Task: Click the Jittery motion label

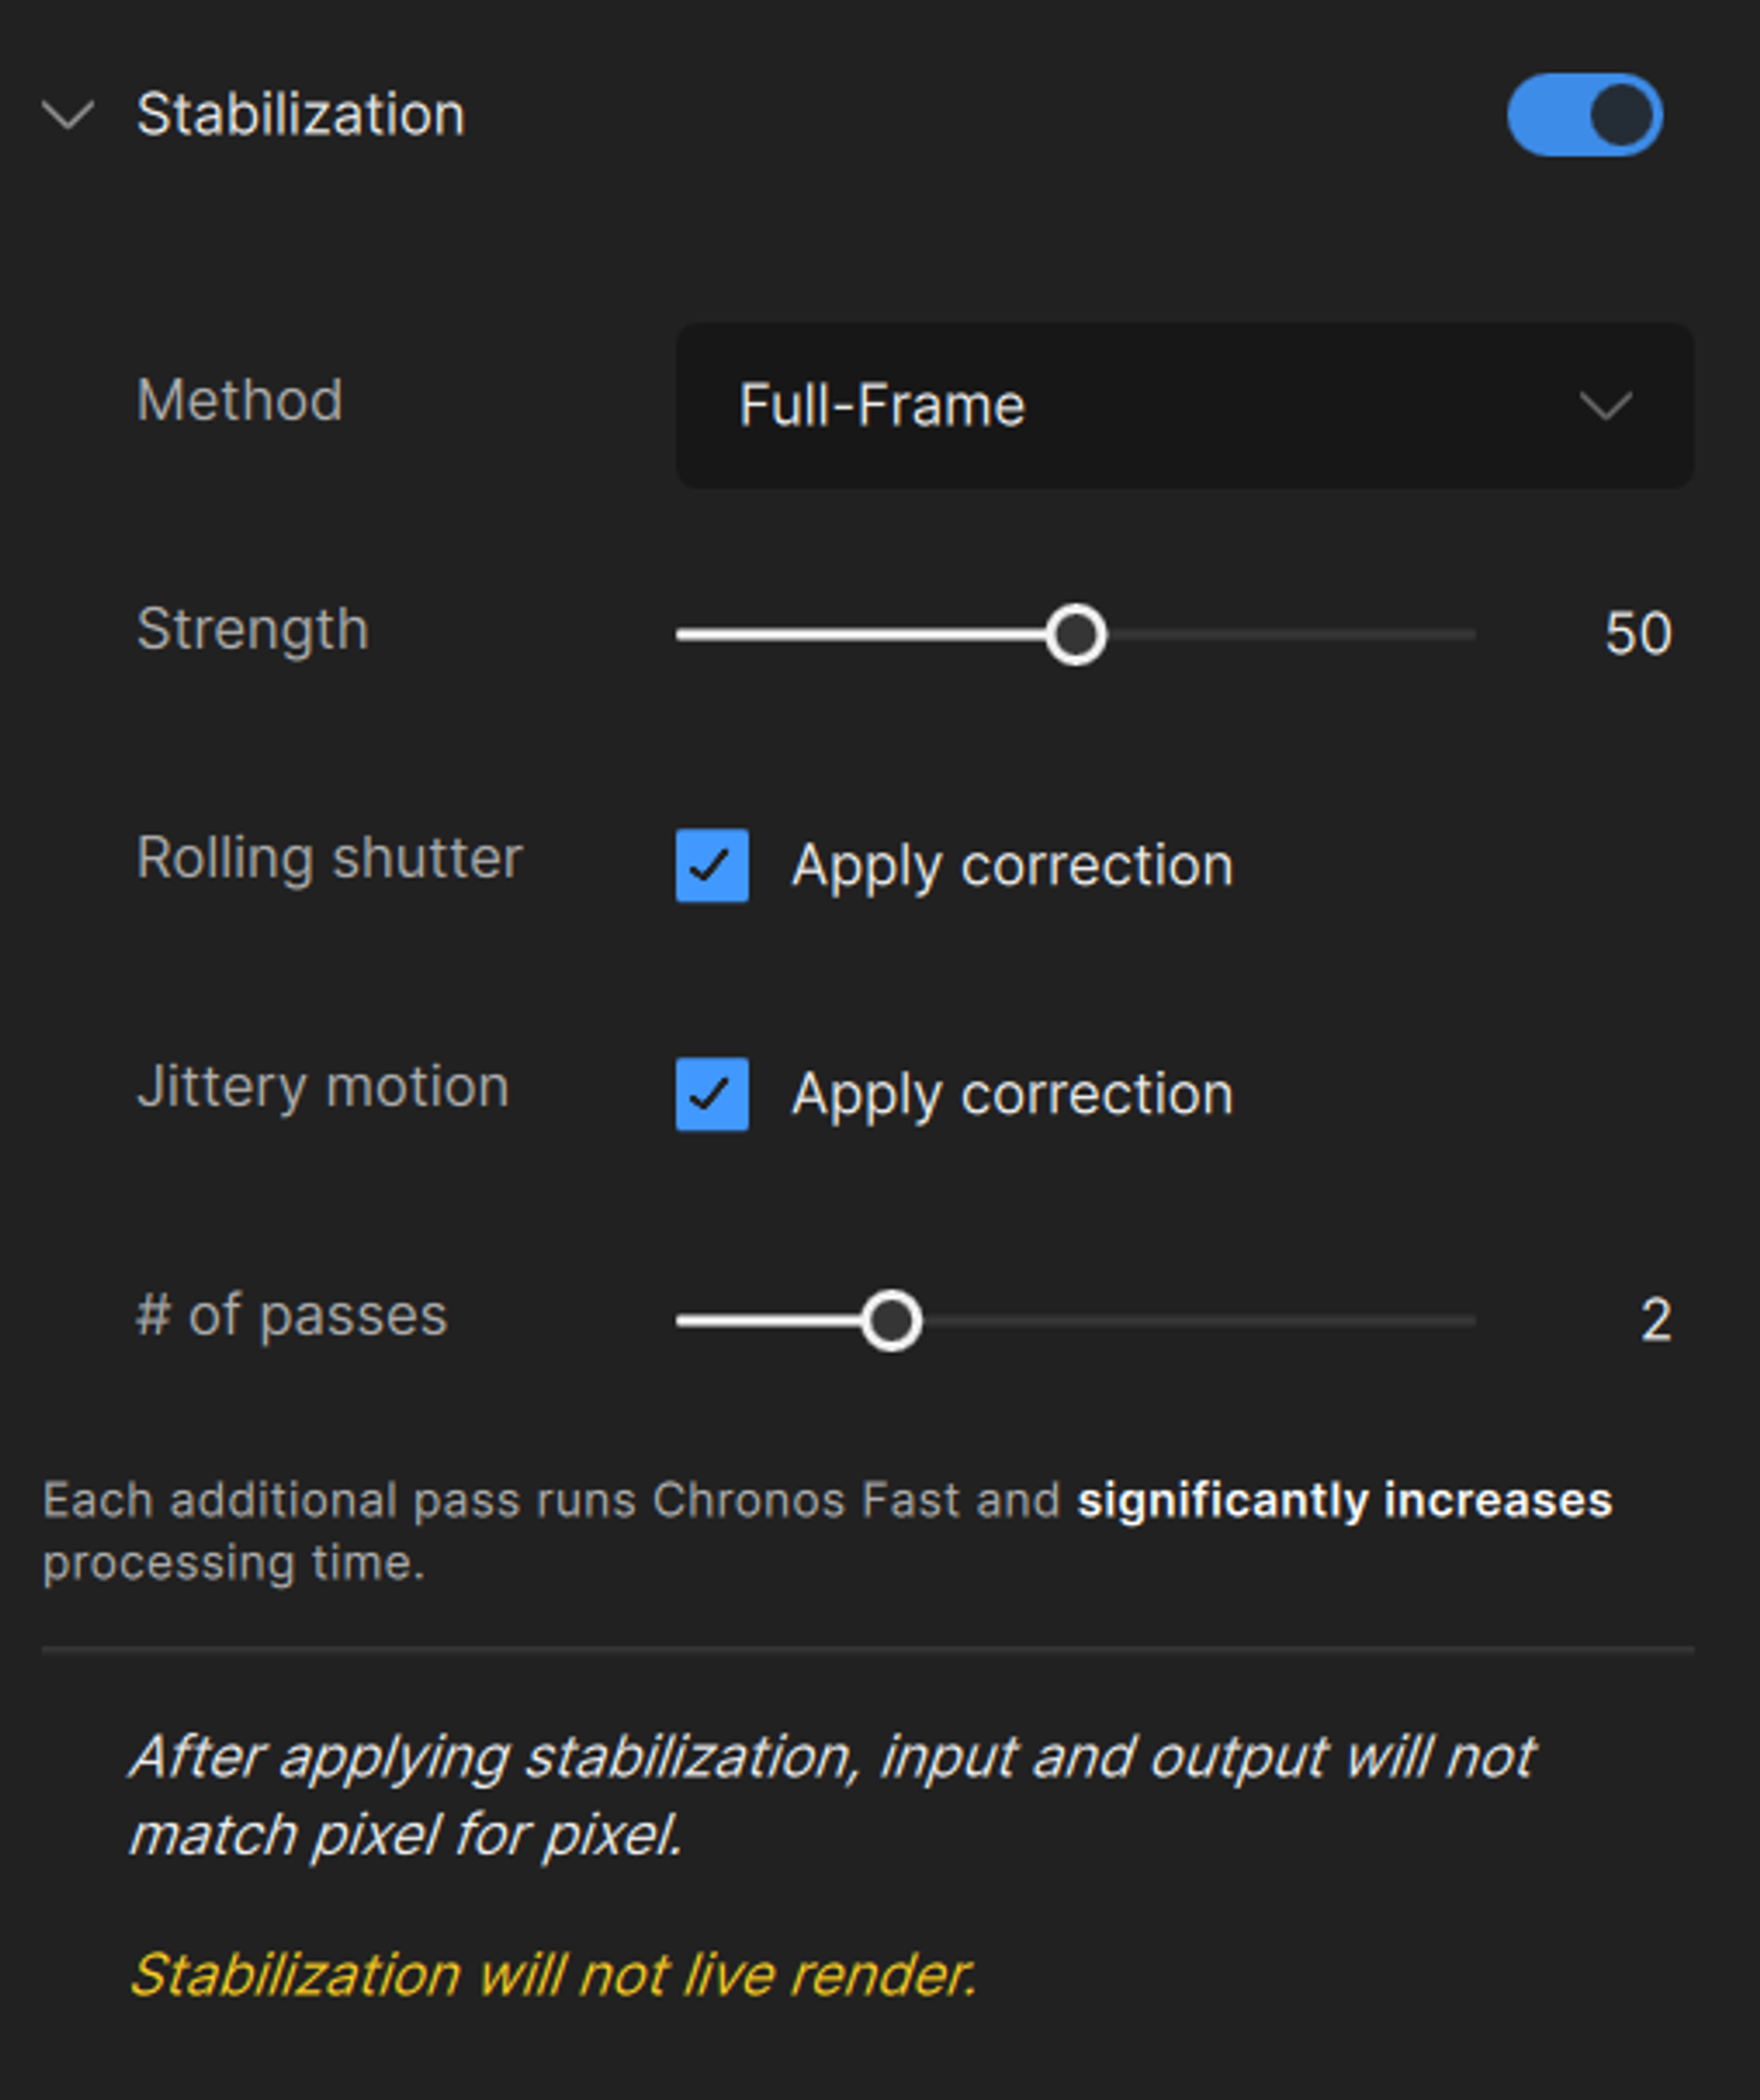Action: (323, 1087)
